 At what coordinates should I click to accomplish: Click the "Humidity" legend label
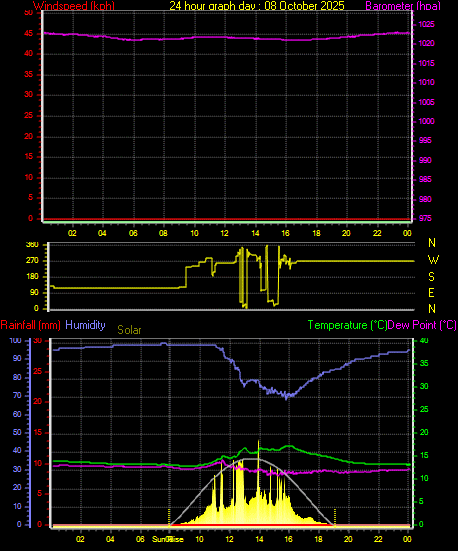[x=85, y=325]
